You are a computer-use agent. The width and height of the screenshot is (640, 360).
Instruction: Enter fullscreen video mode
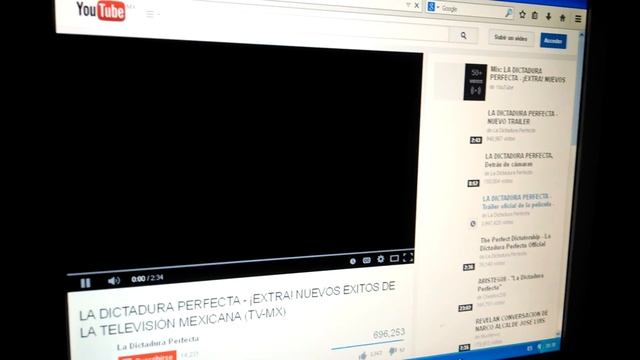408,257
